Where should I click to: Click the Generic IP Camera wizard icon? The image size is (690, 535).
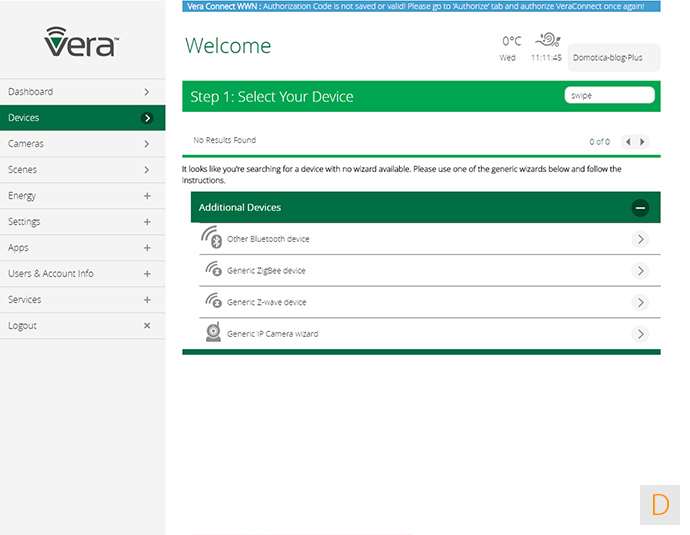[213, 333]
